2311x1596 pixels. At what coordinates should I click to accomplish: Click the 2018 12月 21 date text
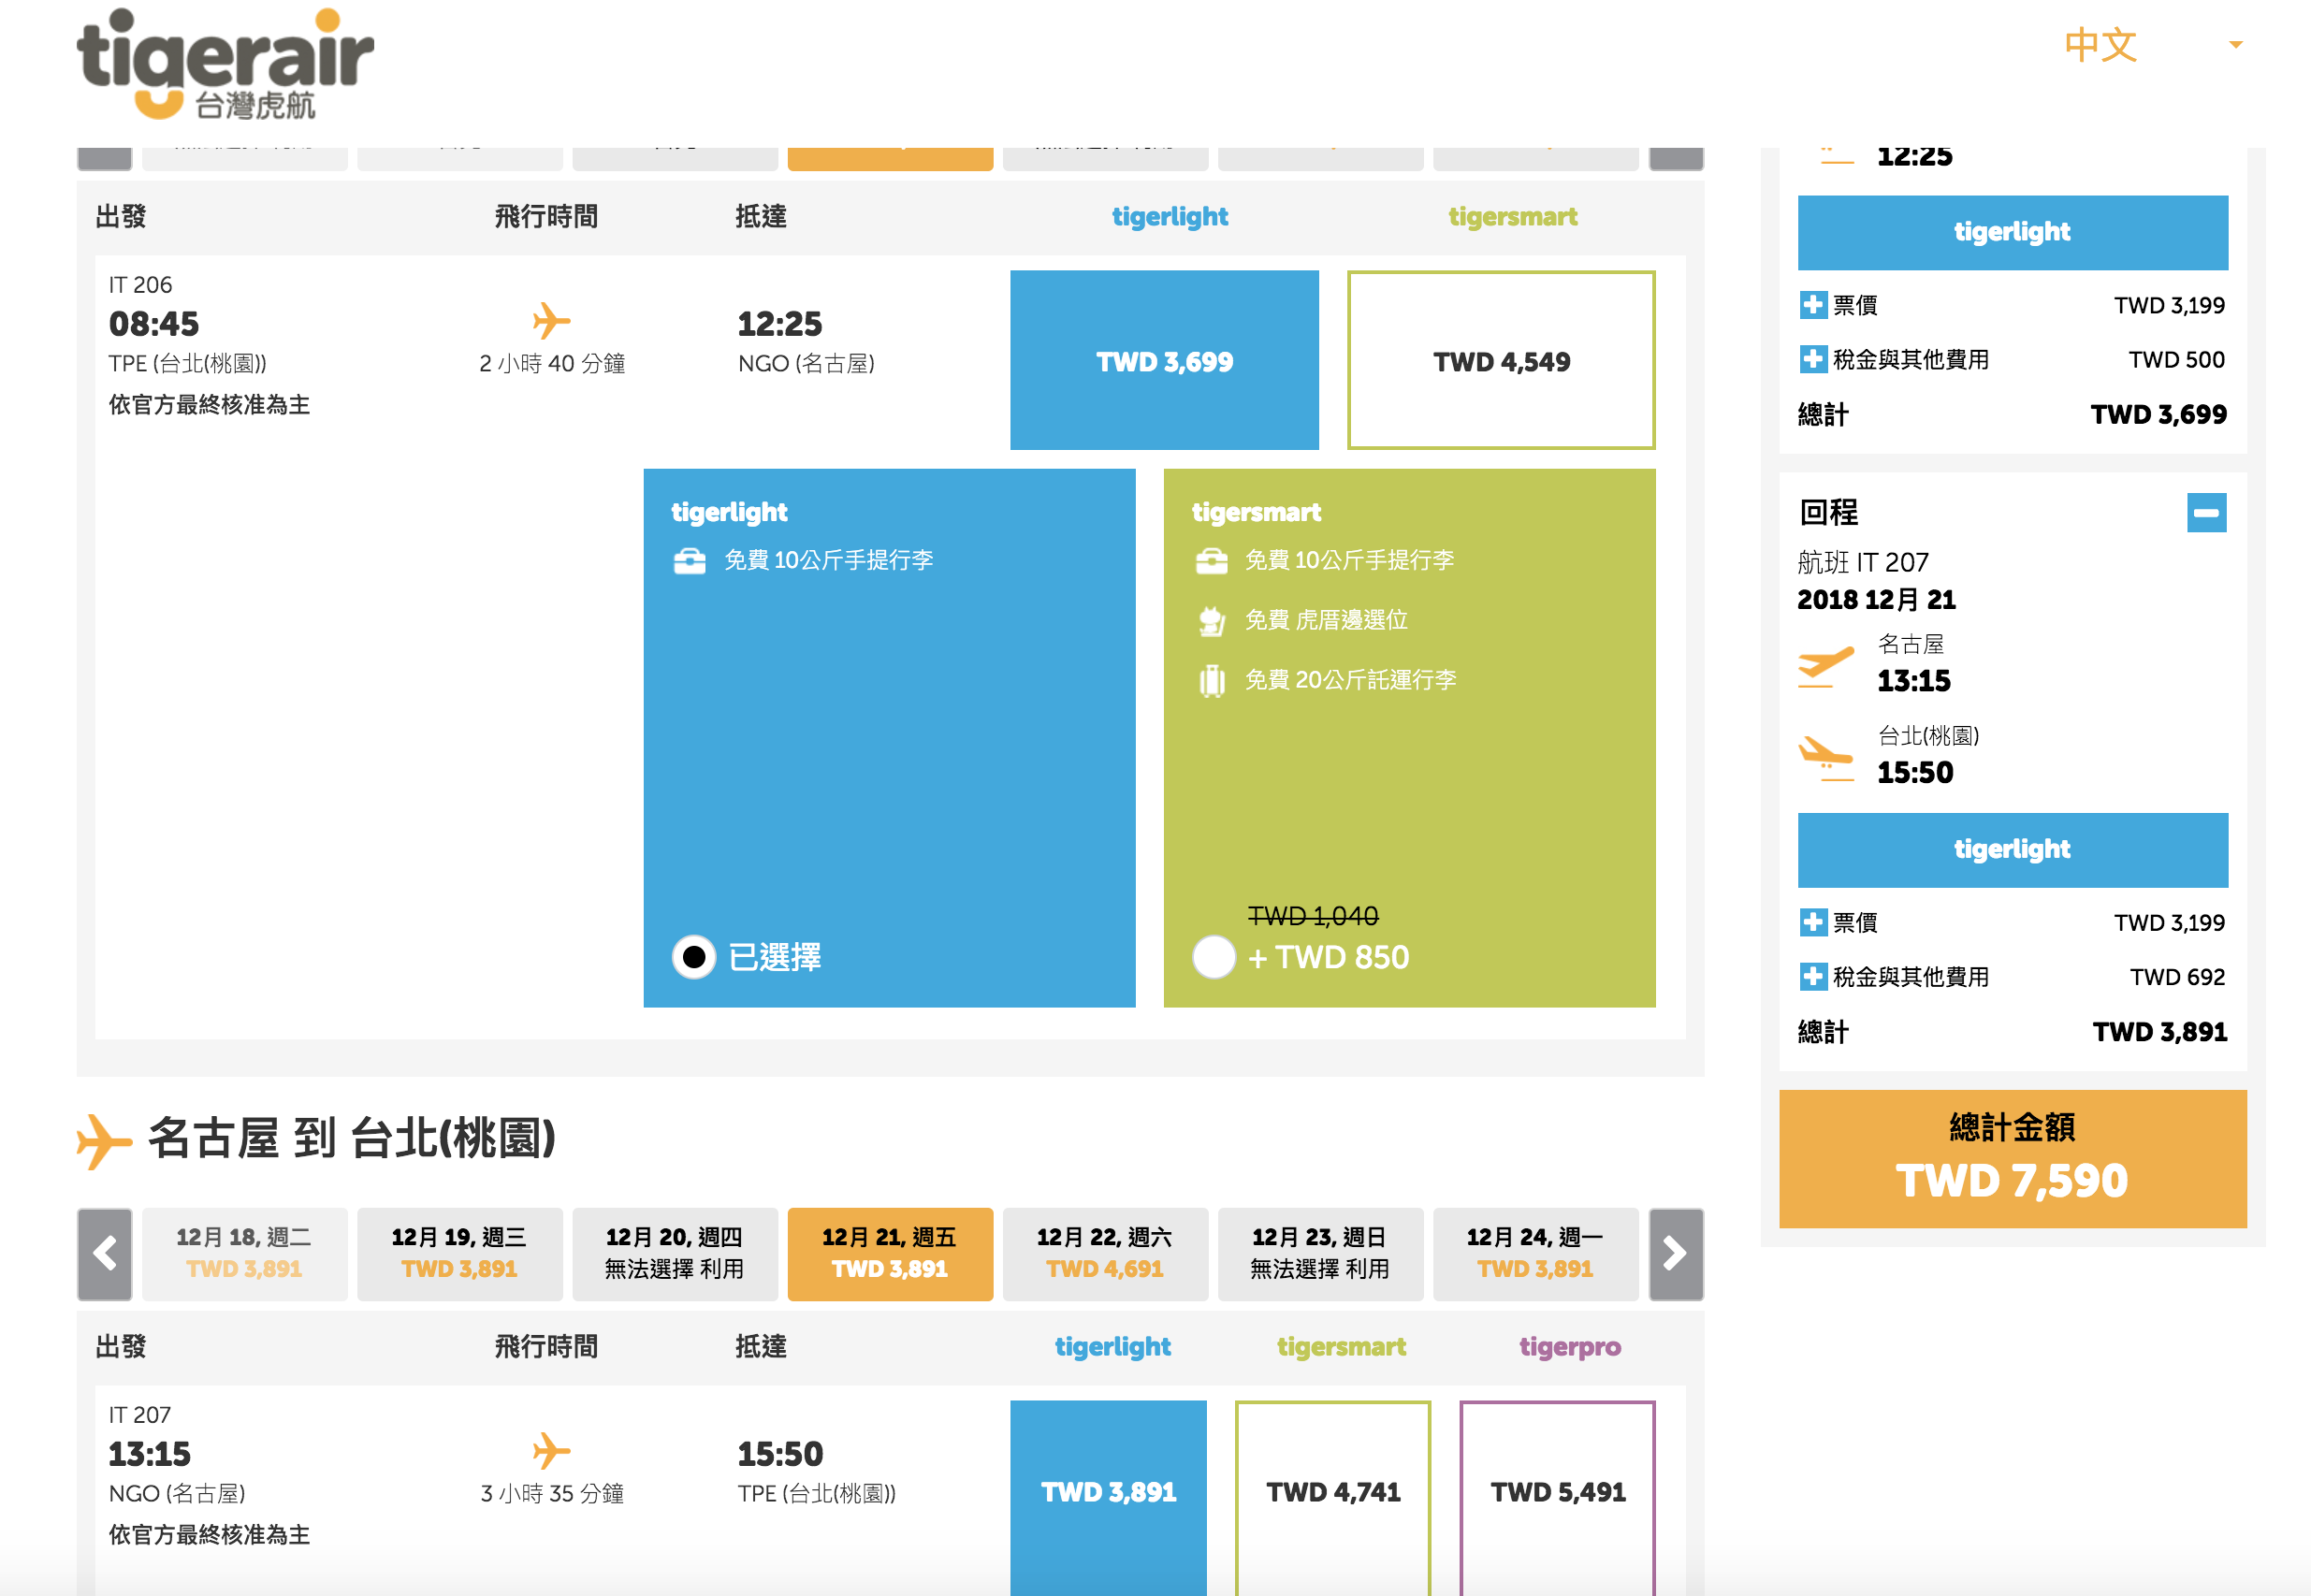tap(1876, 600)
